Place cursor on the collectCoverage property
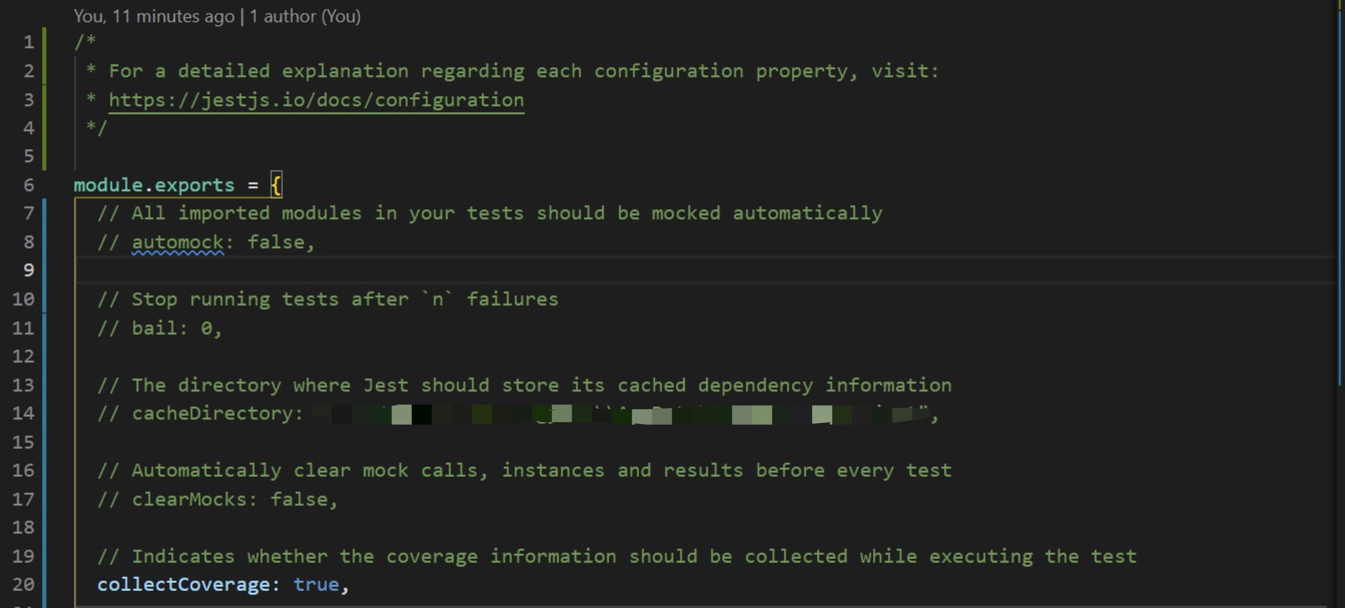This screenshot has width=1345, height=608. (184, 584)
